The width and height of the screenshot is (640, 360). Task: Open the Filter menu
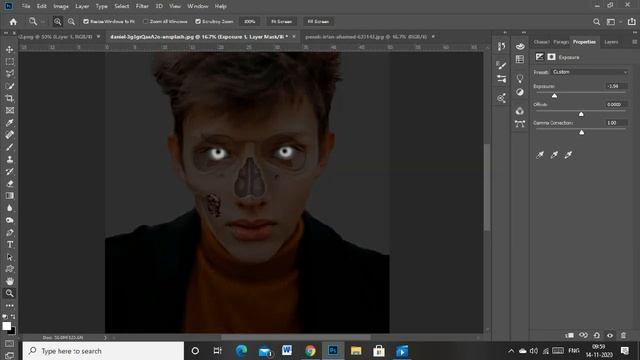tap(142, 6)
